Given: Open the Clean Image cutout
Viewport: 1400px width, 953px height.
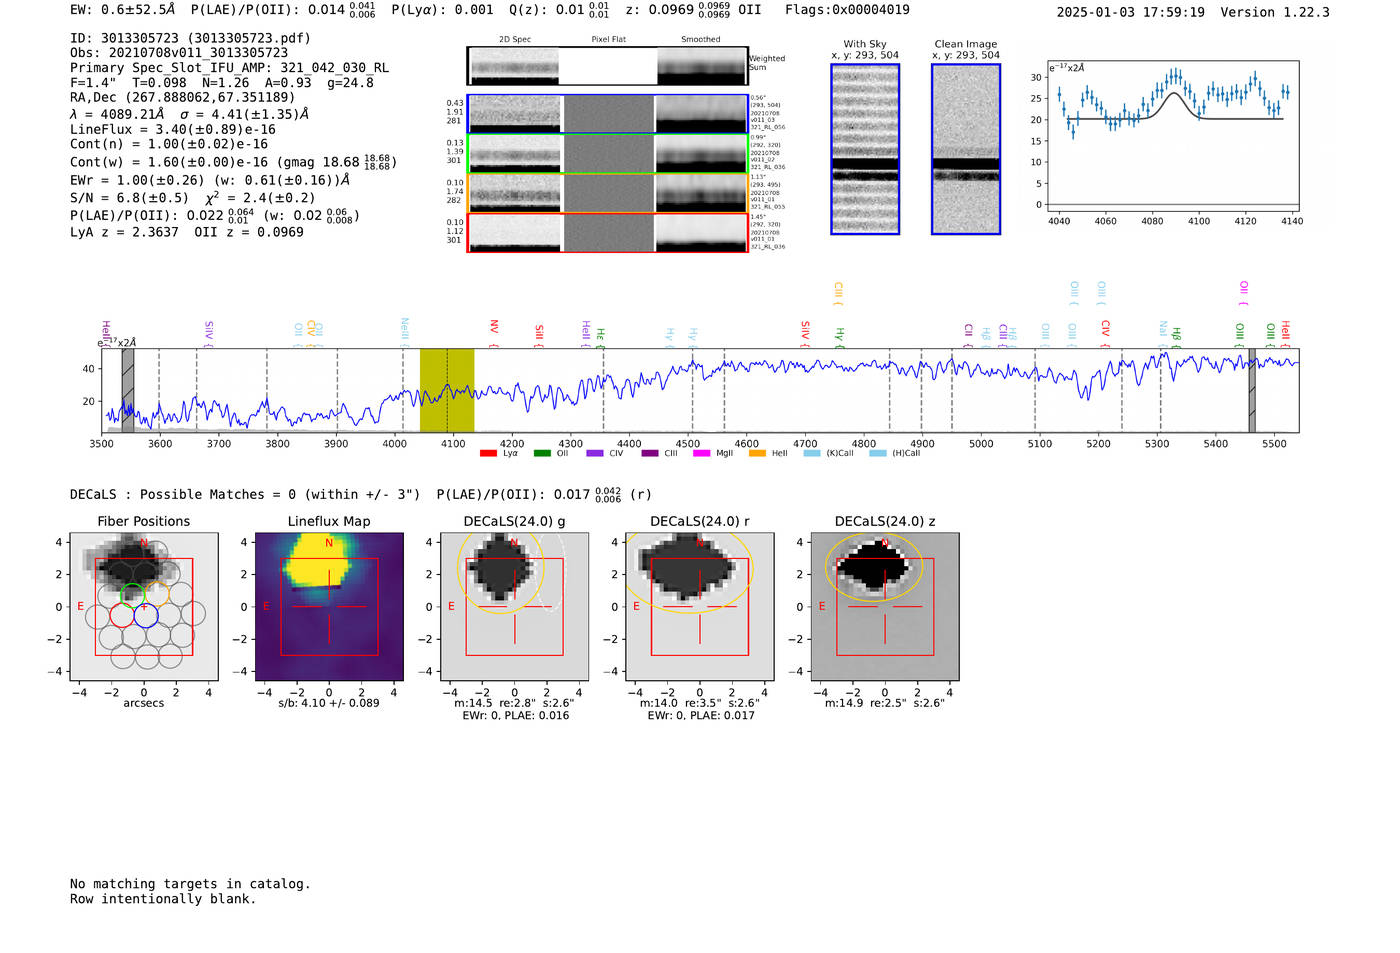Looking at the screenshot, I should coord(966,149).
